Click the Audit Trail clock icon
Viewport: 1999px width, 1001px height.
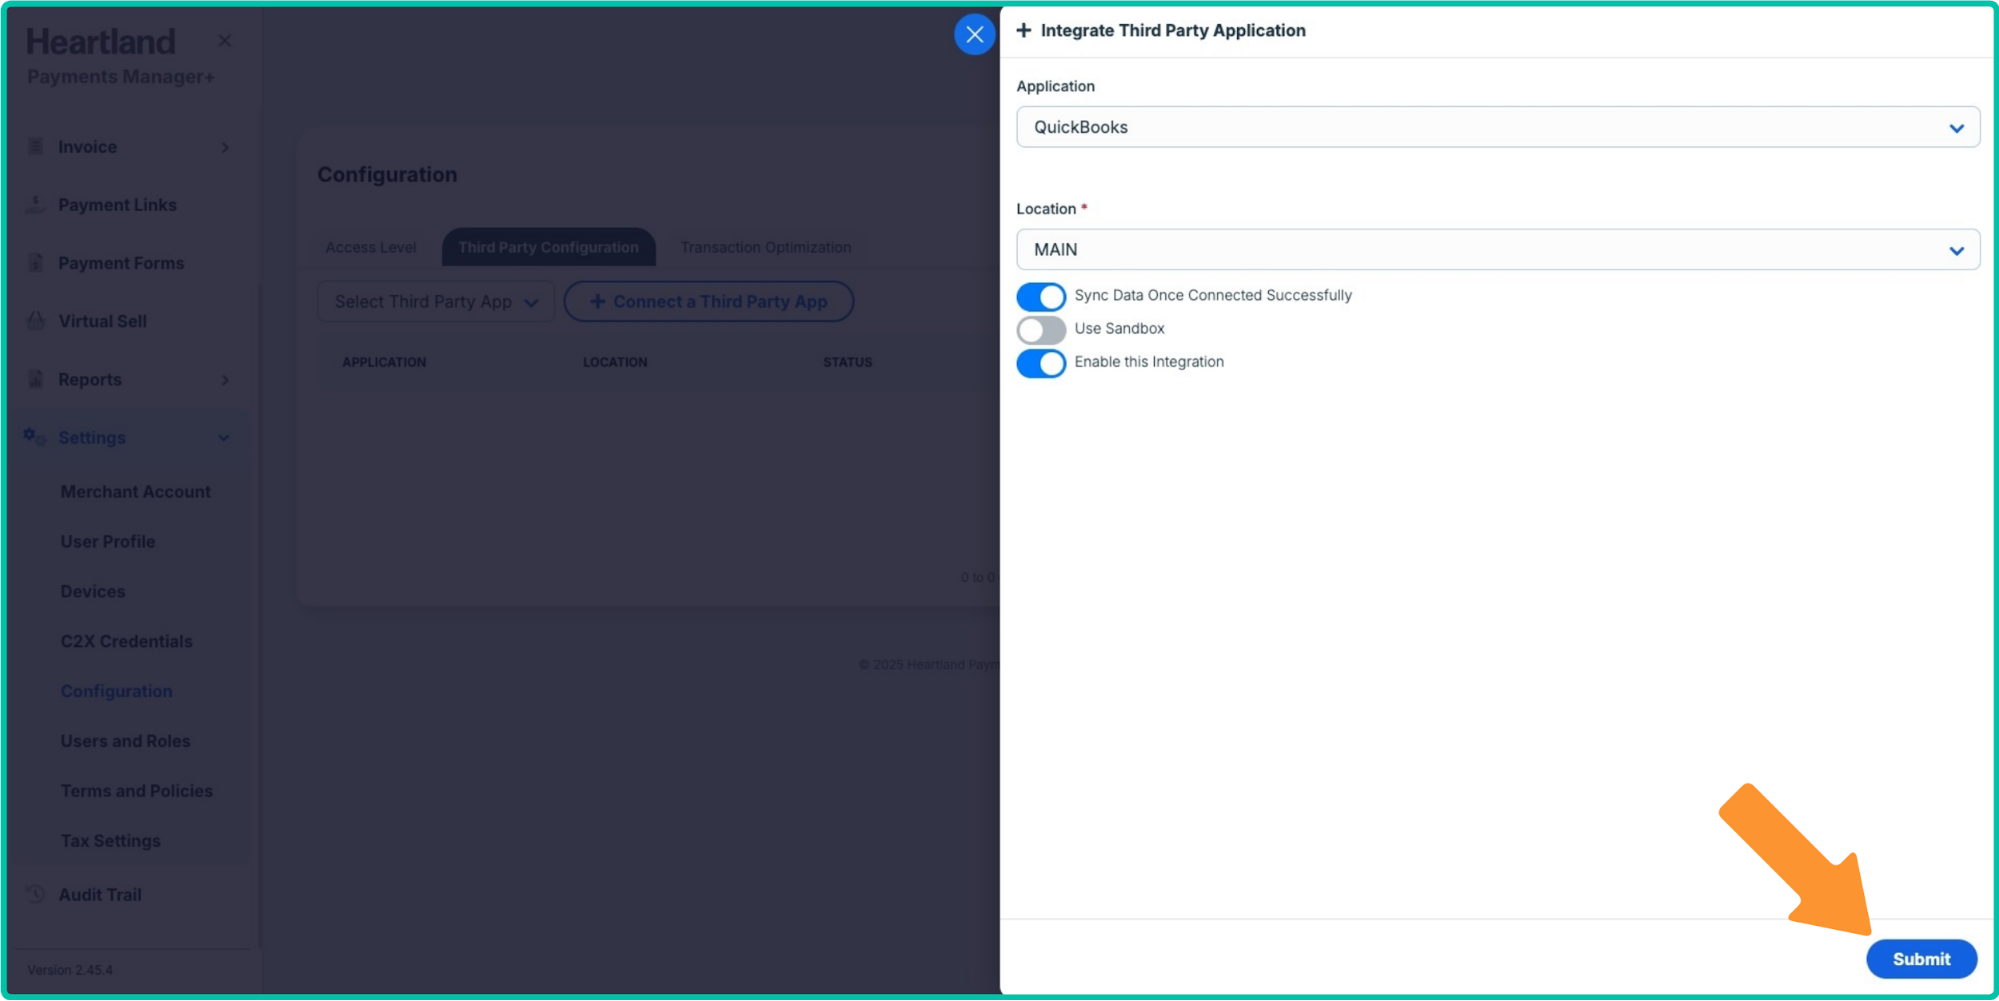click(36, 895)
